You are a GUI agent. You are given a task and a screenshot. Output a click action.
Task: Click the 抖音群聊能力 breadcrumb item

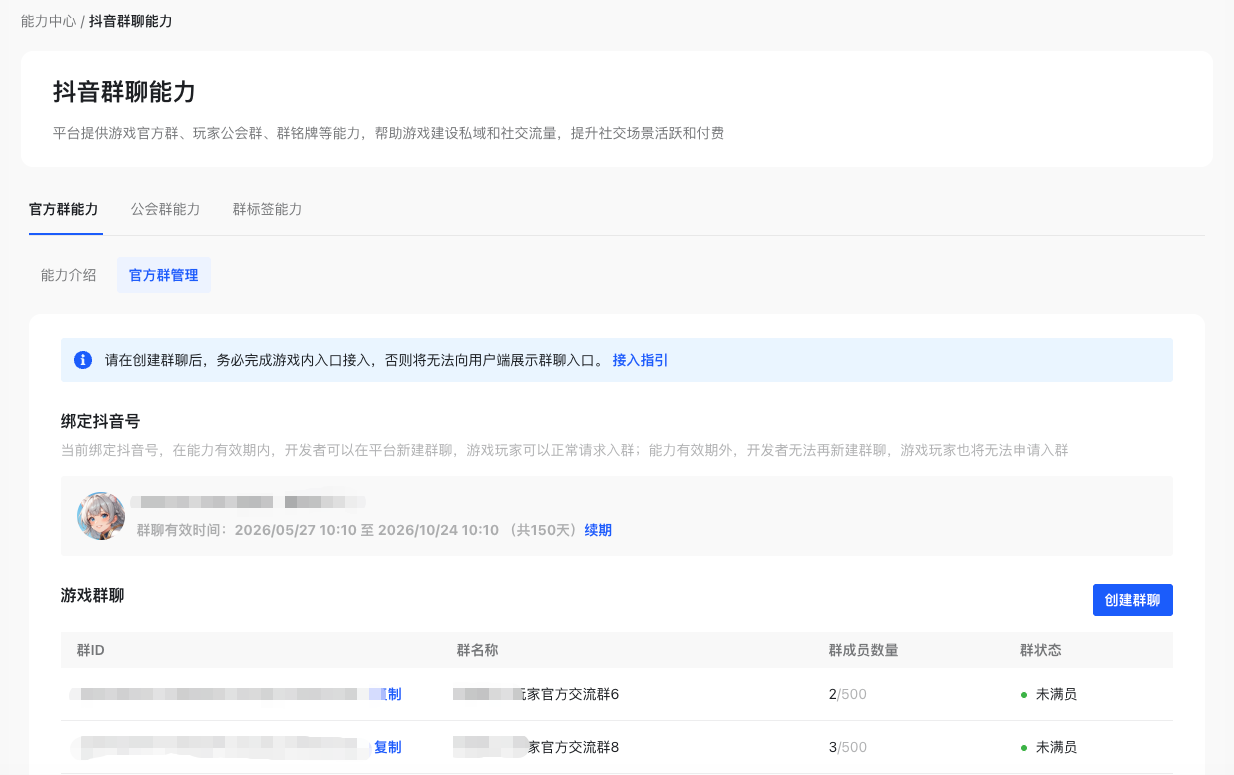[x=130, y=21]
